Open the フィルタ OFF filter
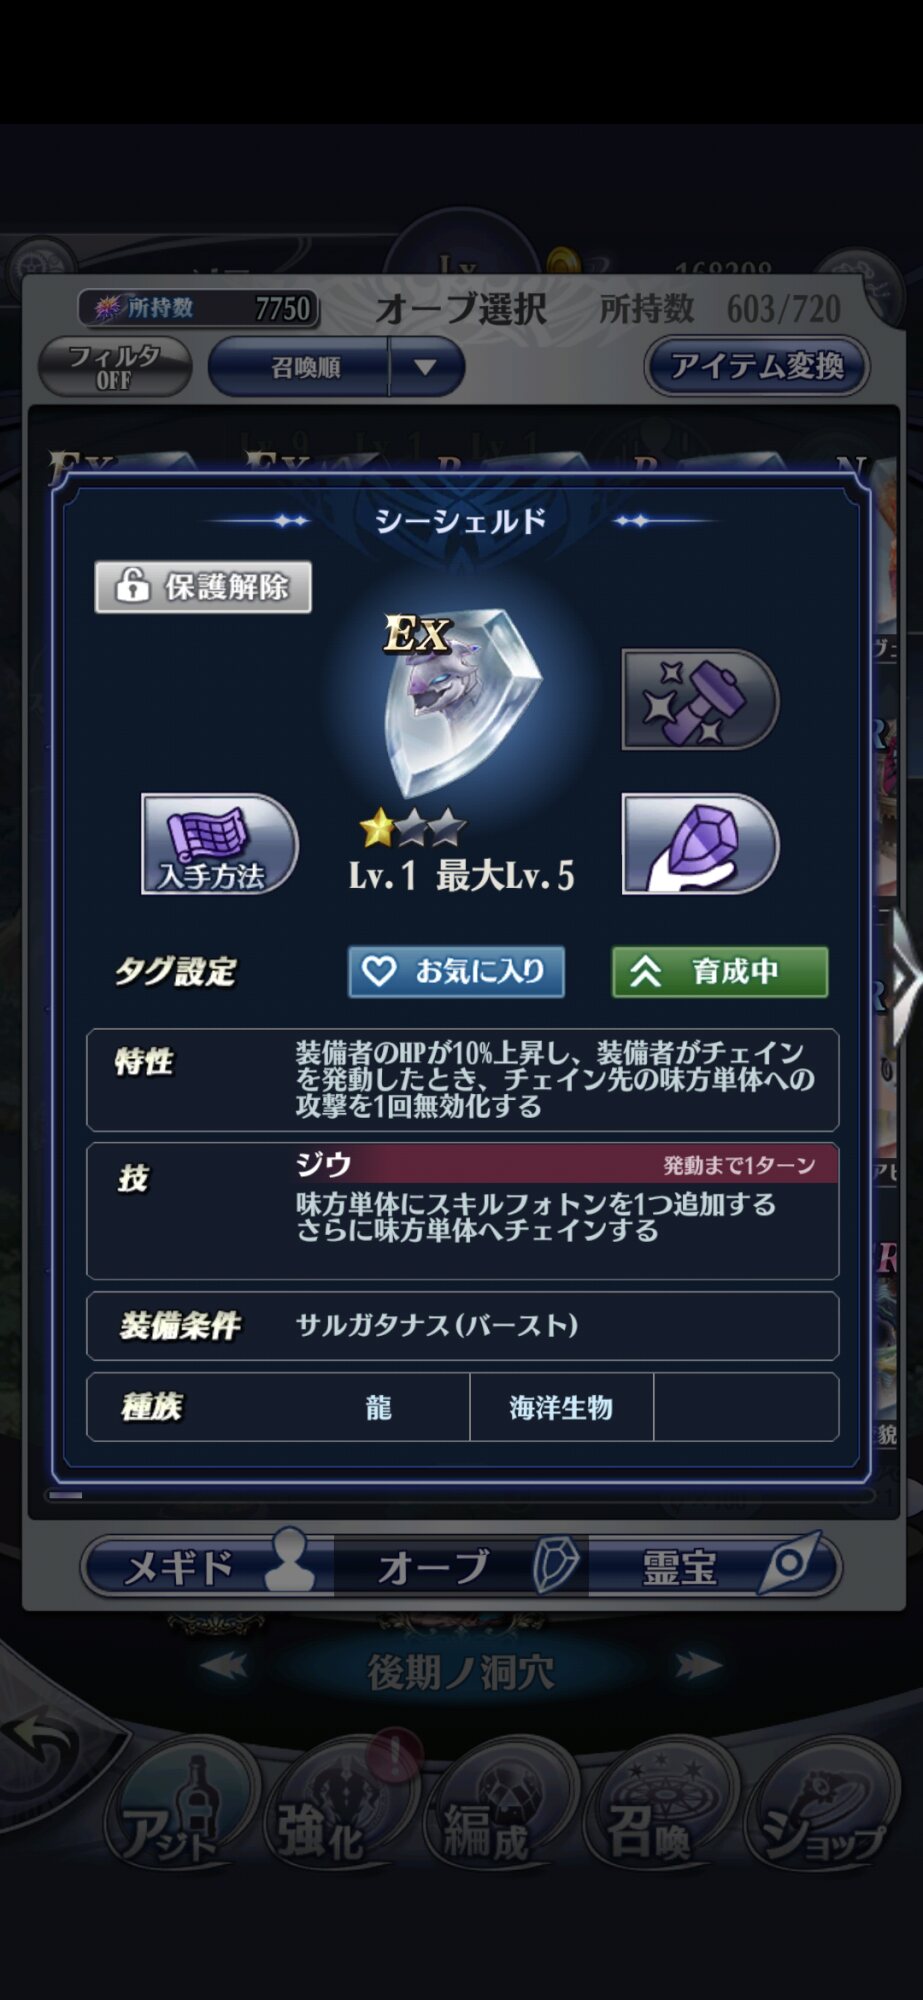The width and height of the screenshot is (923, 2000). (114, 367)
